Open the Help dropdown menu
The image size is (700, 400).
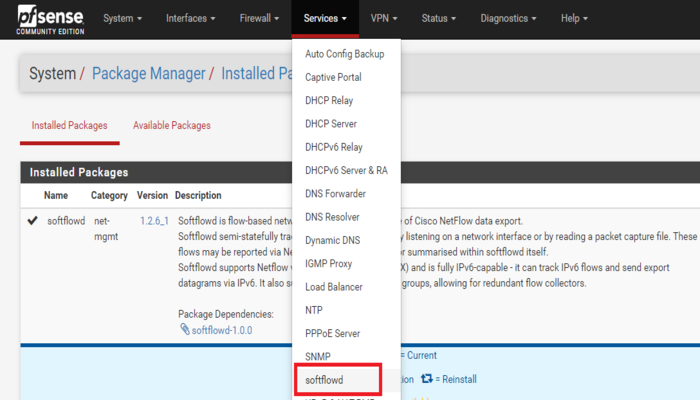click(575, 18)
